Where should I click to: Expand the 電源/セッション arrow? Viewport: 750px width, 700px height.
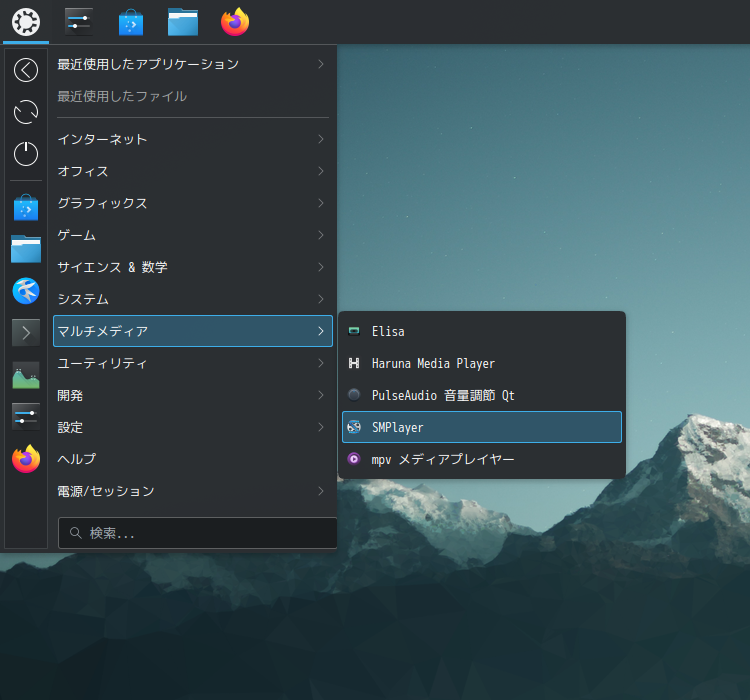321,491
